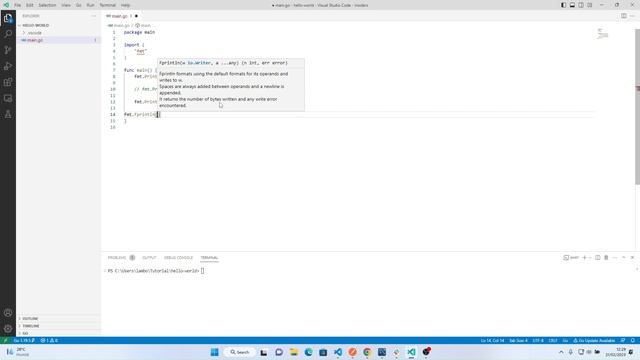Click the terminal prompt input area
This screenshot has height=360, width=640.
point(202,271)
